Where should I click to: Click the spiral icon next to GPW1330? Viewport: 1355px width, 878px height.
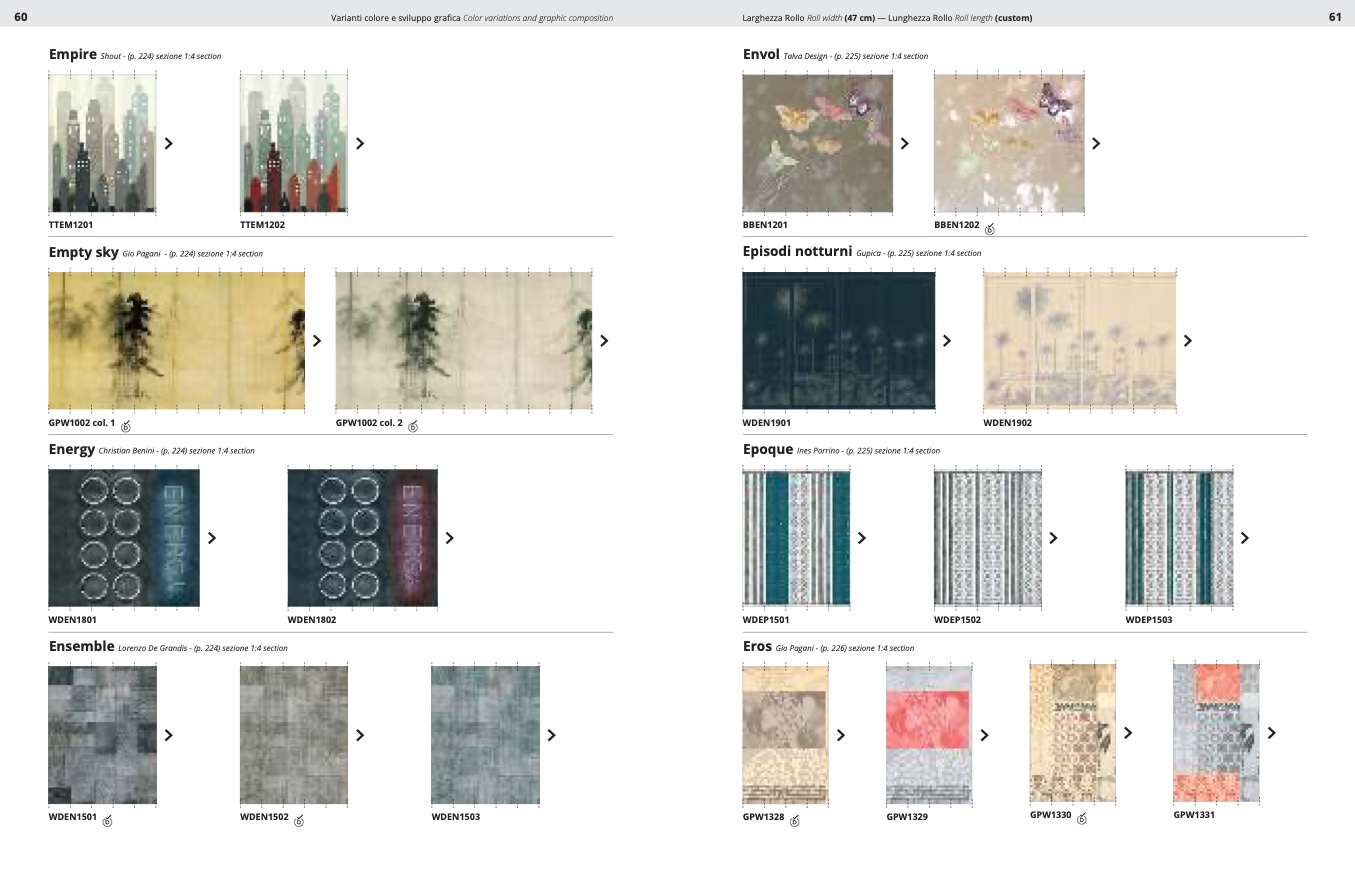1082,818
